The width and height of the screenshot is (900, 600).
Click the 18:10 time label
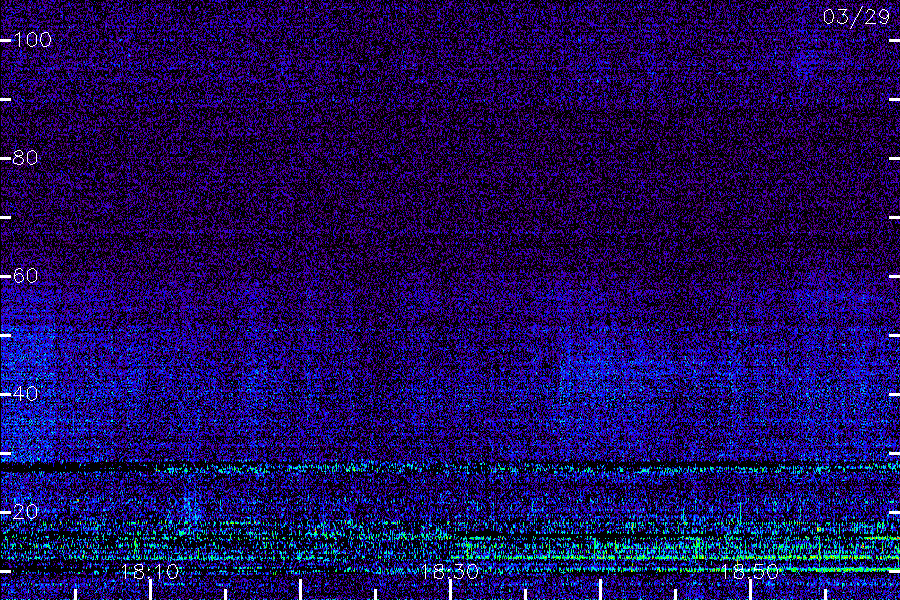(x=150, y=571)
